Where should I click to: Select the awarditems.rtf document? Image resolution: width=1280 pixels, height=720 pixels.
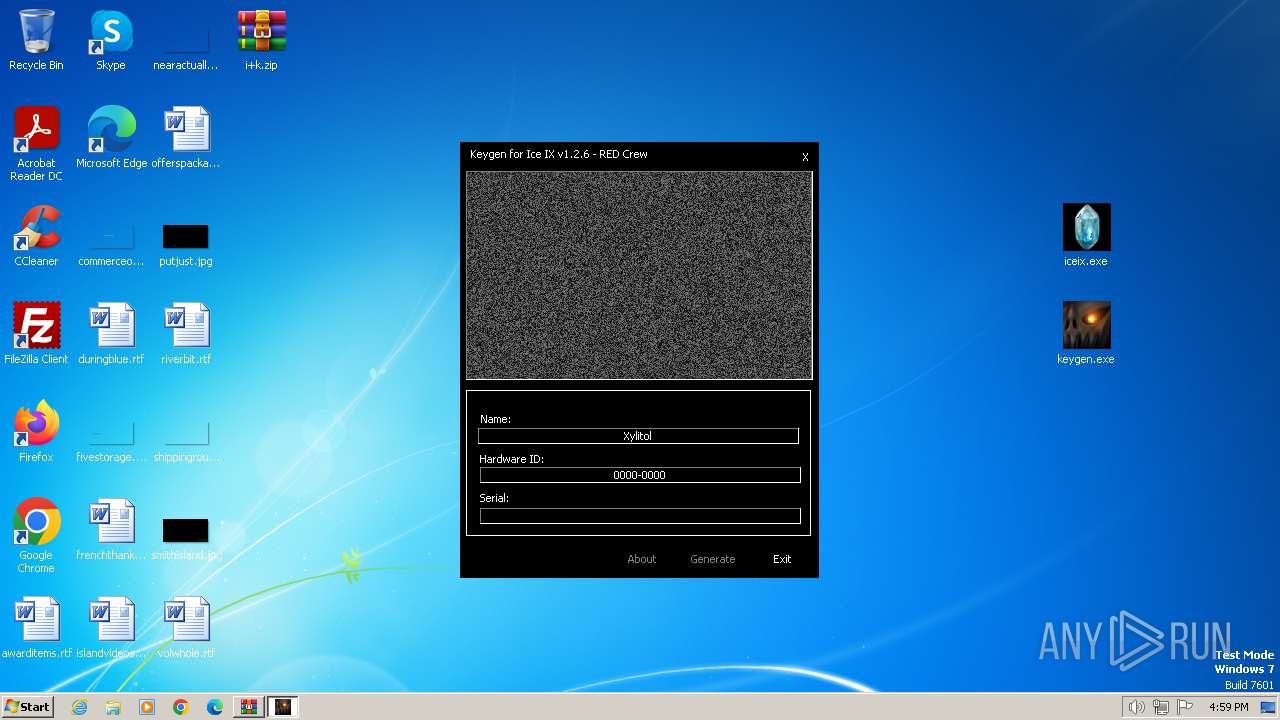tap(37, 628)
